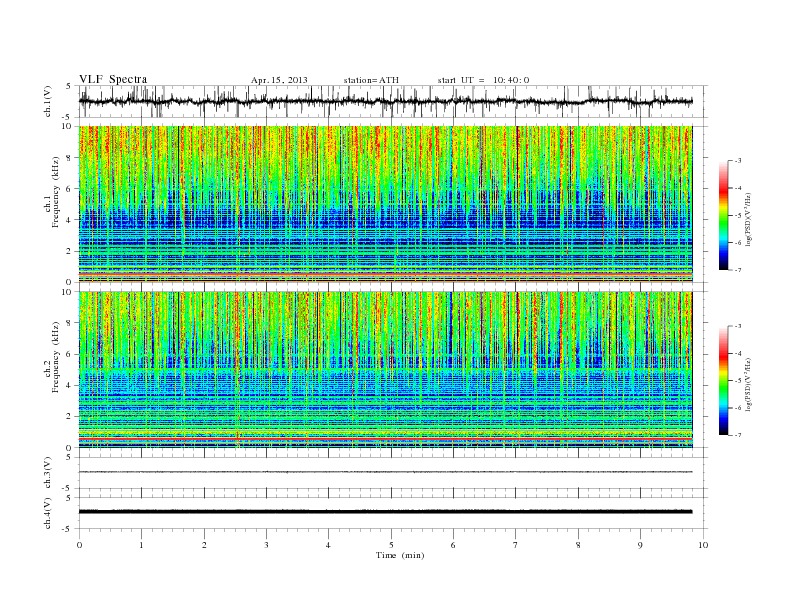Click the thick ch.4 voltage trace
The height and width of the screenshot is (612, 792).
386,512
